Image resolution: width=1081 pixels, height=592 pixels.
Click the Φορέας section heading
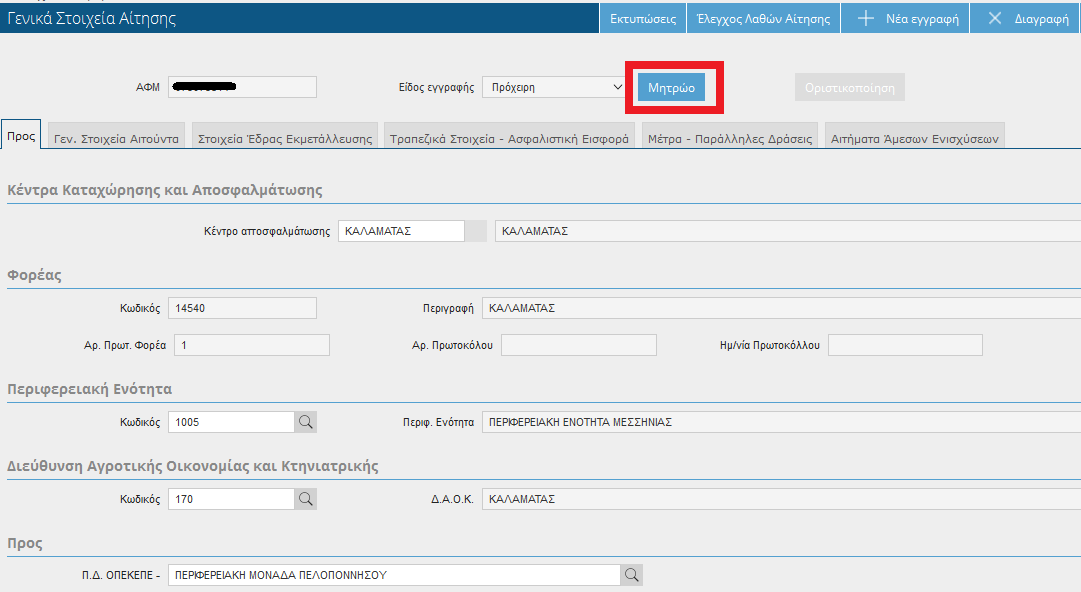pyautogui.click(x=34, y=275)
